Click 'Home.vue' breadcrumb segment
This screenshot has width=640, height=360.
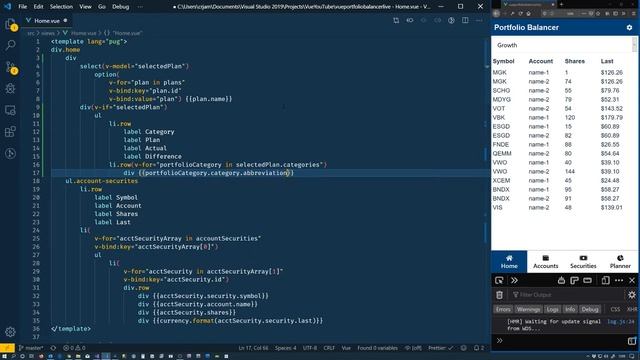[x=83, y=33]
